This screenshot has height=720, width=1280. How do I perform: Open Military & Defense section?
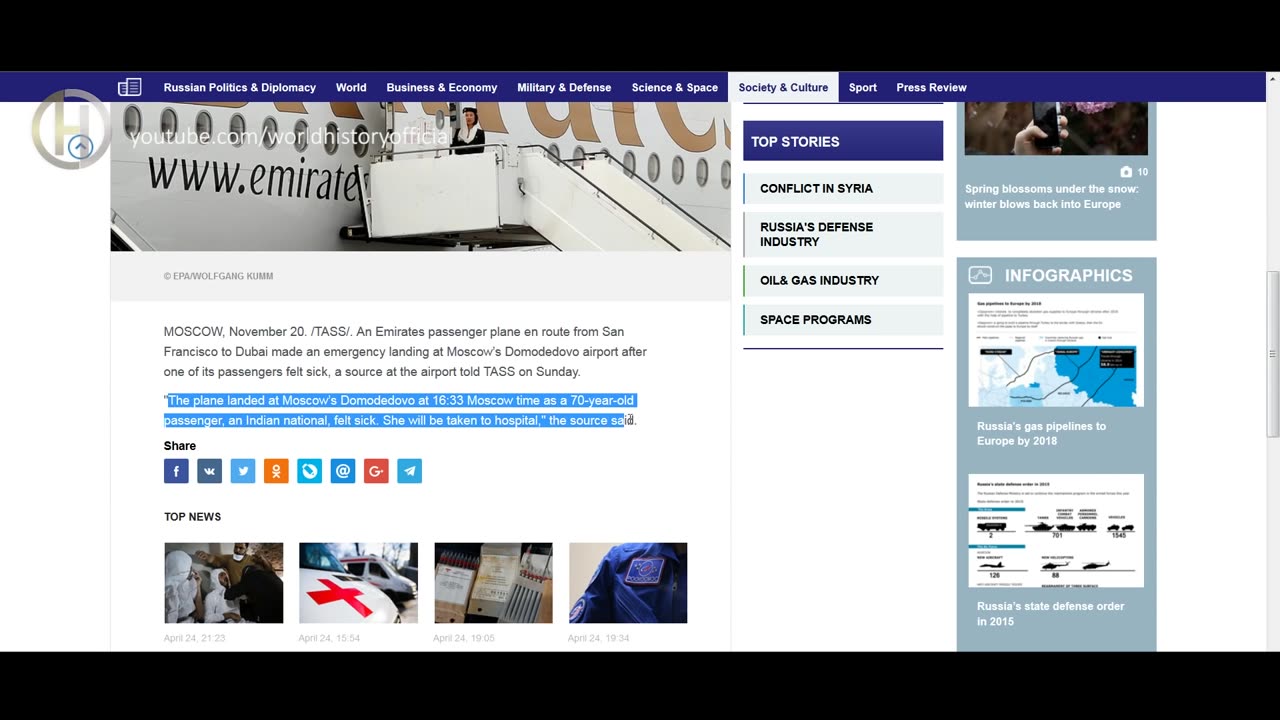(564, 87)
